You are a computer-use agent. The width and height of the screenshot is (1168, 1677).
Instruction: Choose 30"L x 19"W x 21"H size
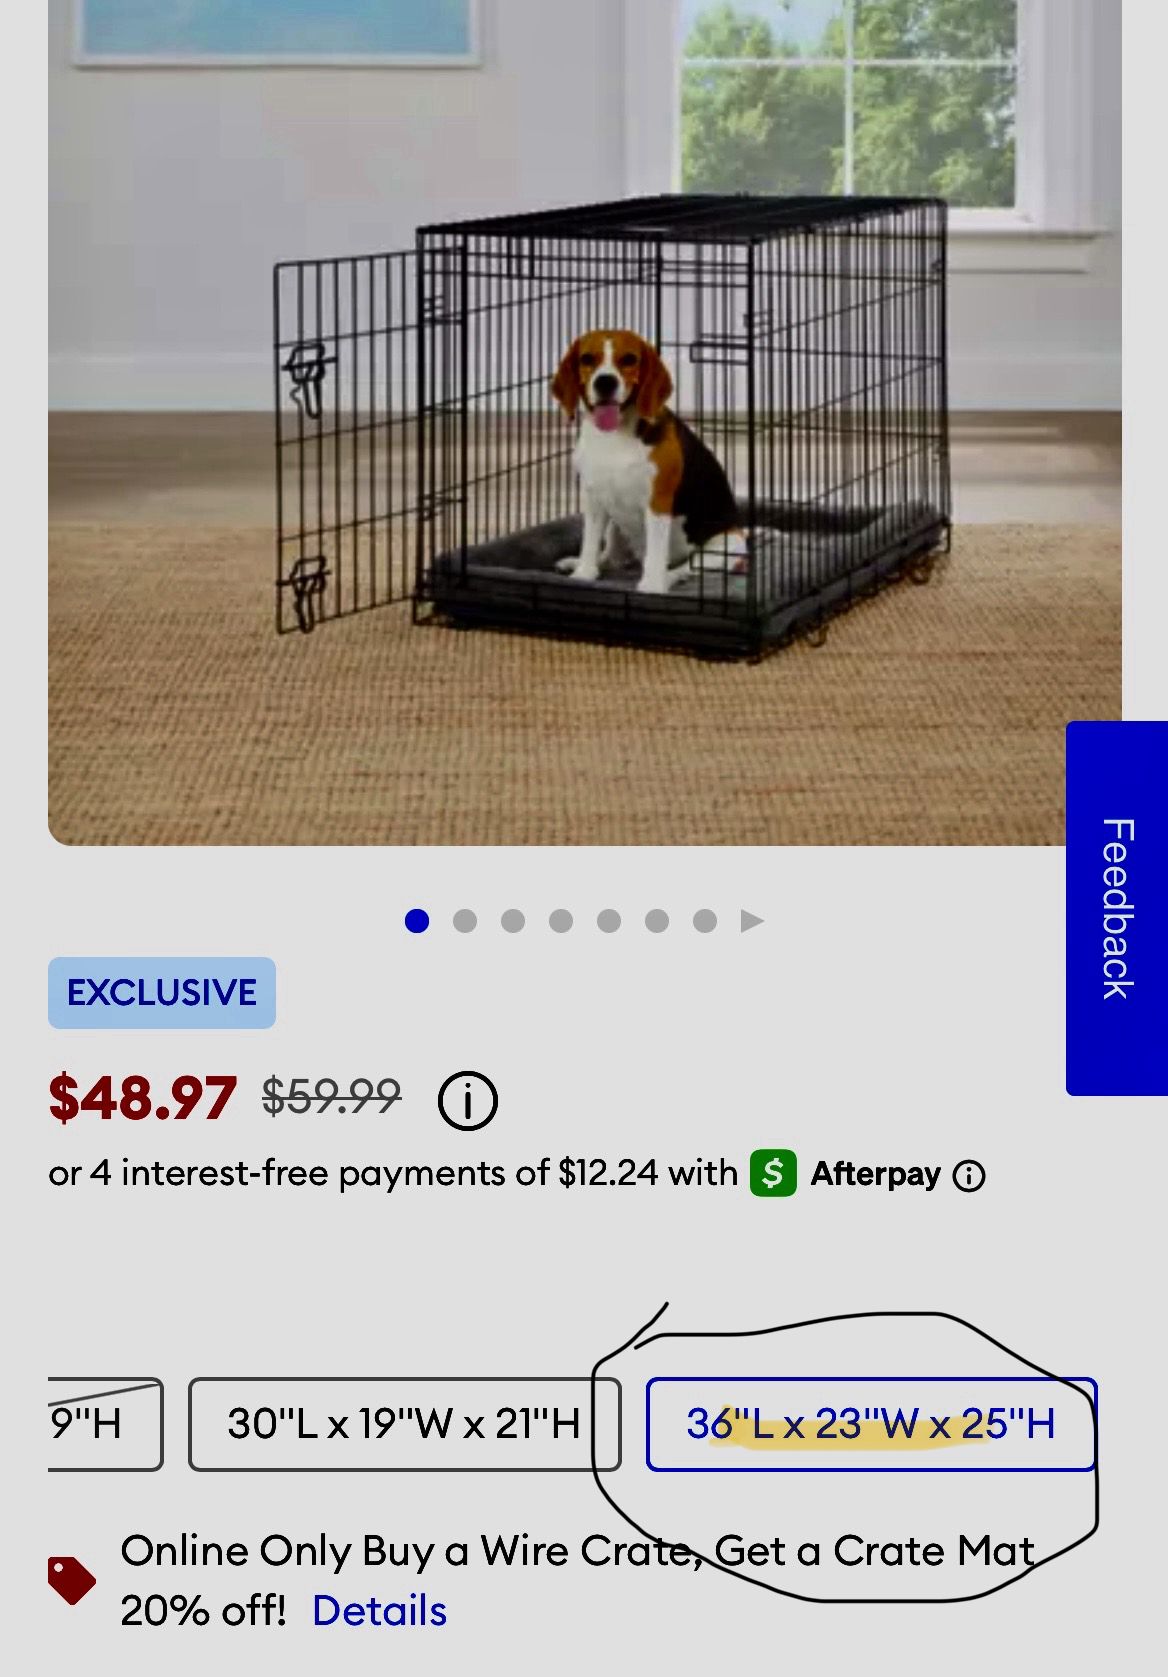405,1424
